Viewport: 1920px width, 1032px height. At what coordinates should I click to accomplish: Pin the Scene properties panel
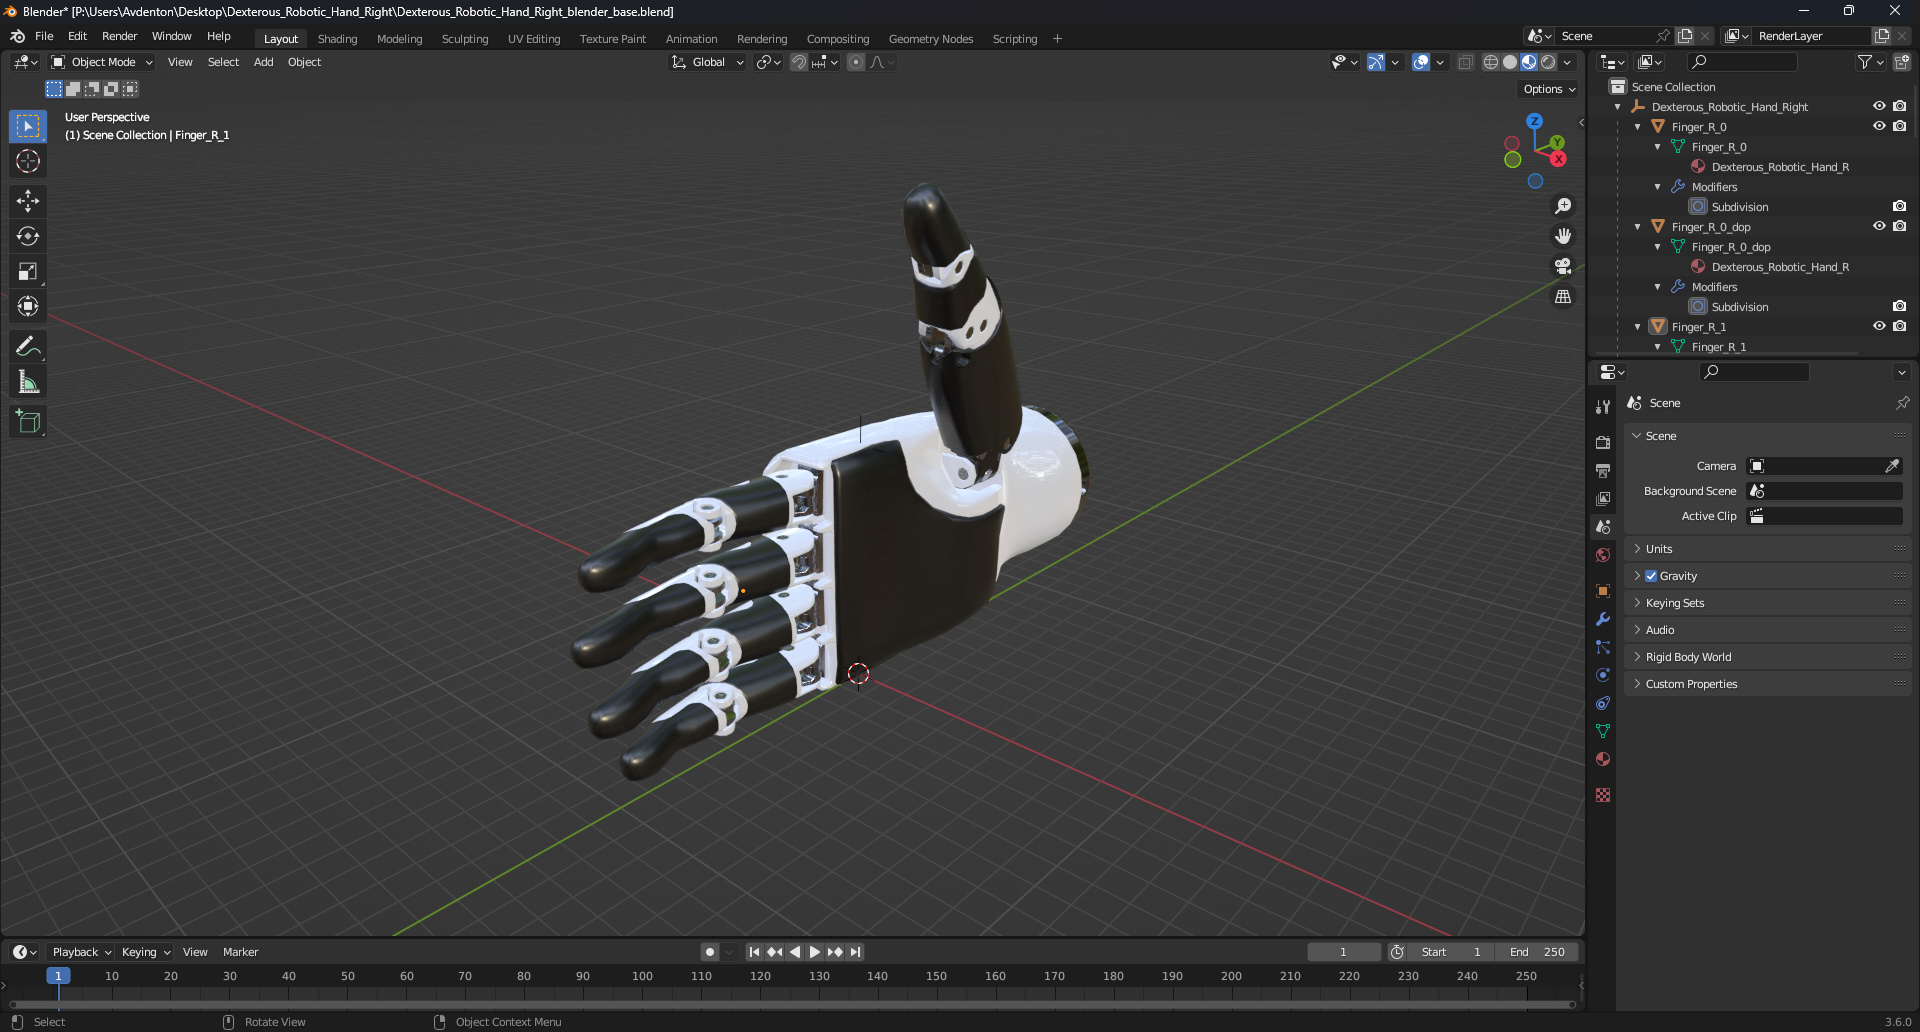[x=1902, y=403]
